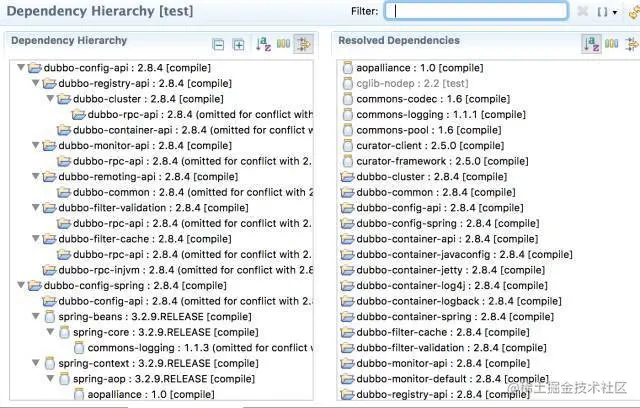Click aopalliance jar icon in Resolved Dependencies
640x408 pixels.
click(347, 68)
